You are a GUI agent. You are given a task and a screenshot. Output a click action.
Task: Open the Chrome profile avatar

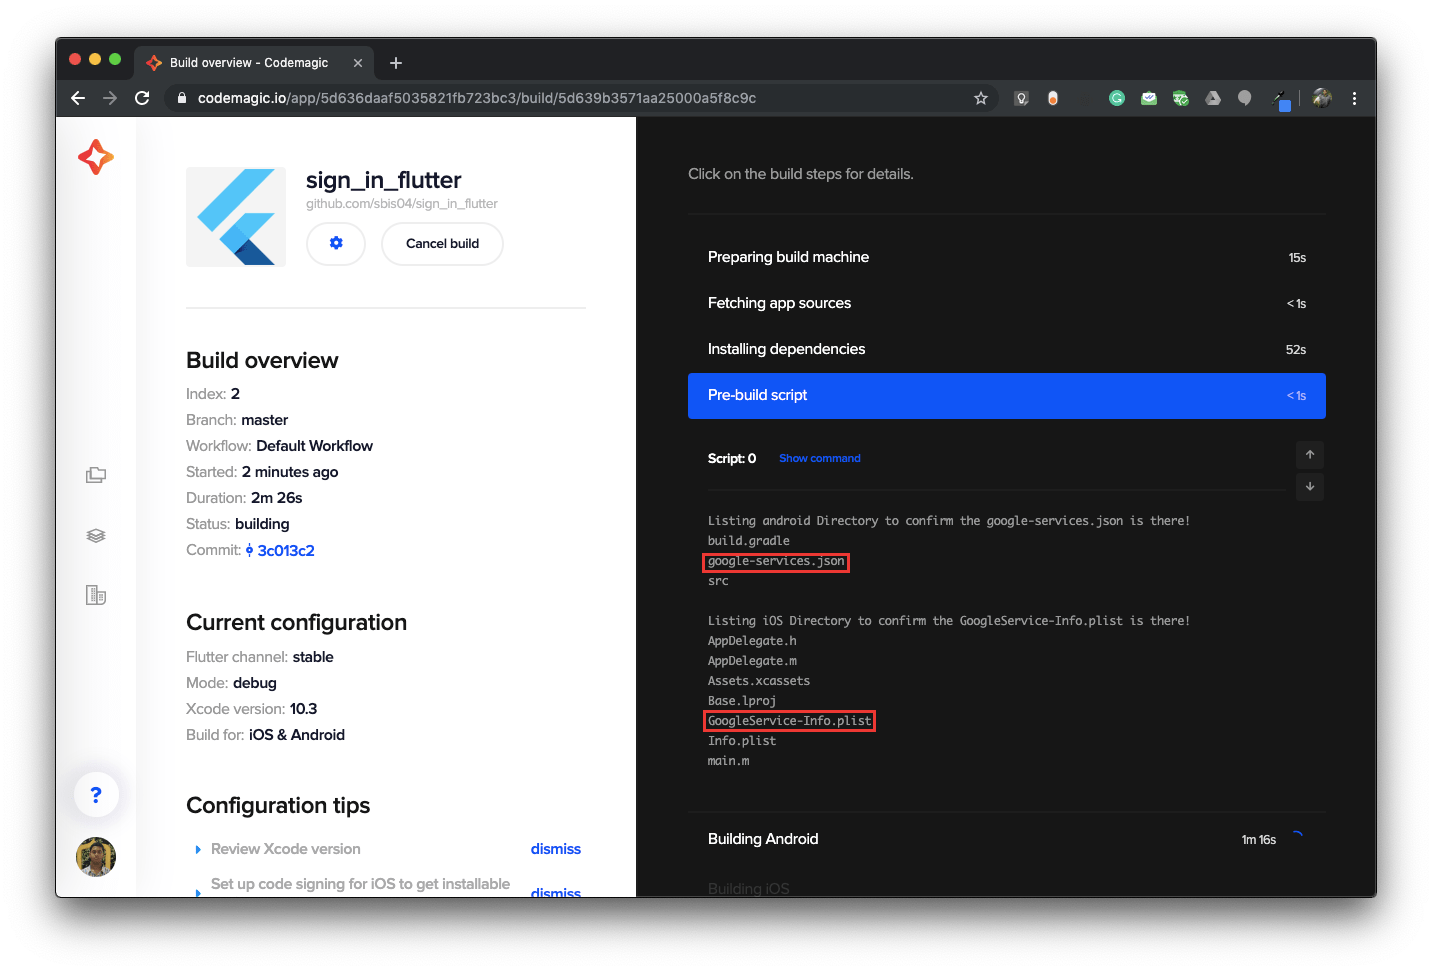(x=1322, y=98)
